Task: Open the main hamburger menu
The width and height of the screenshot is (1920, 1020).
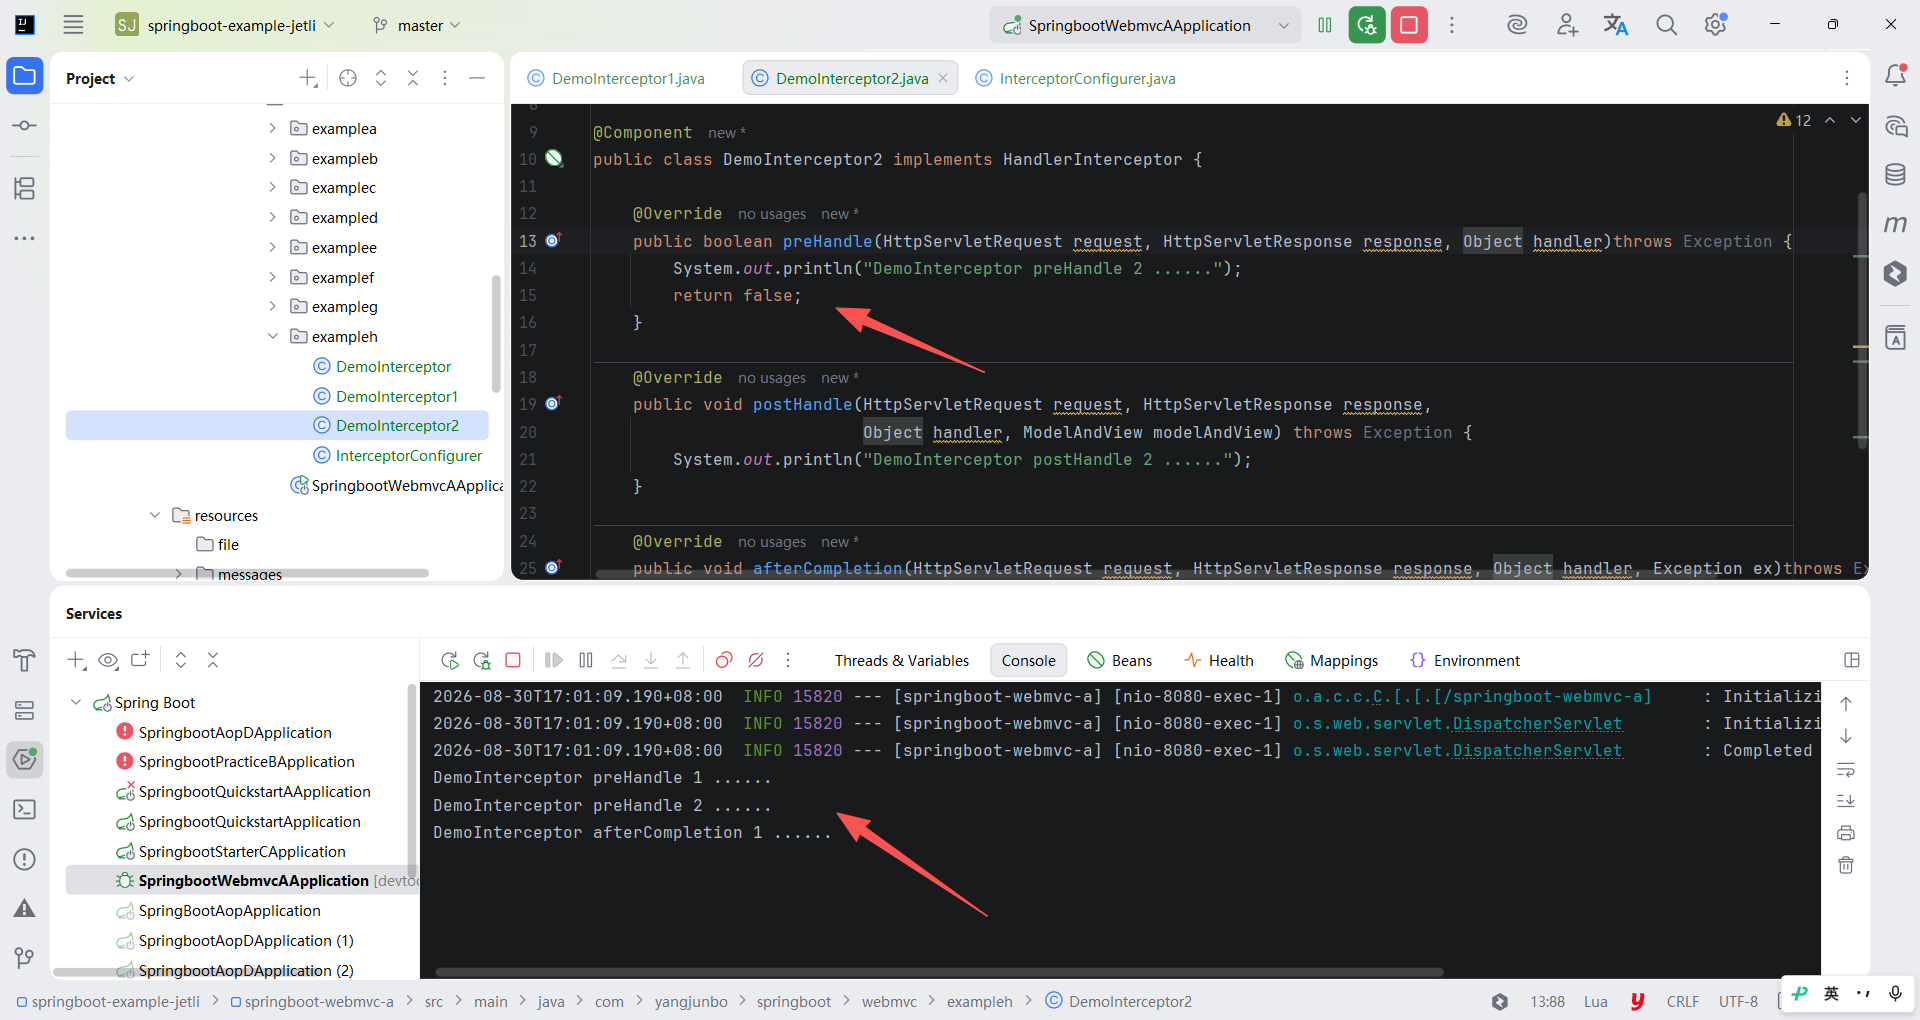Action: click(x=73, y=25)
